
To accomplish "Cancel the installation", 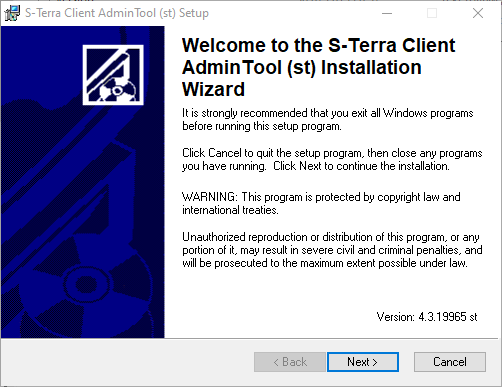I will pyautogui.click(x=450, y=362).
